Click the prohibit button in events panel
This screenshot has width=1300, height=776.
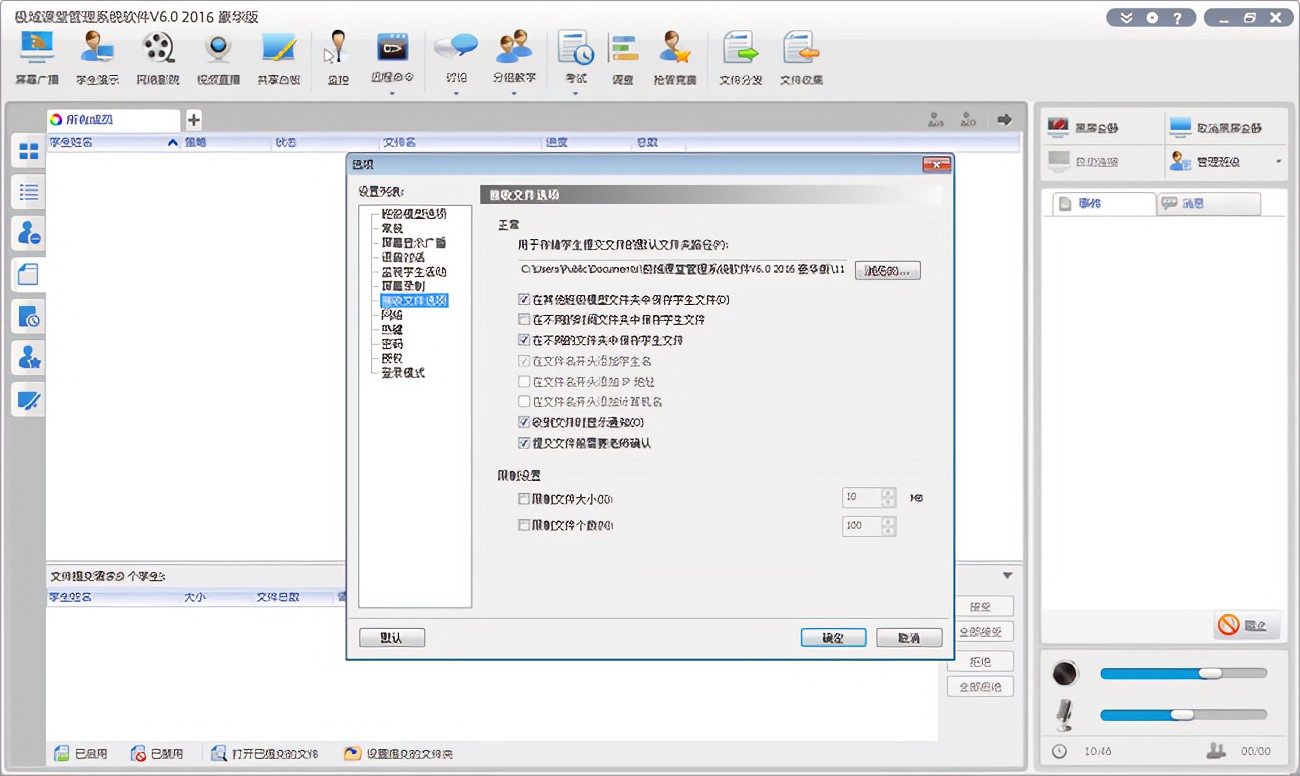[1247, 625]
